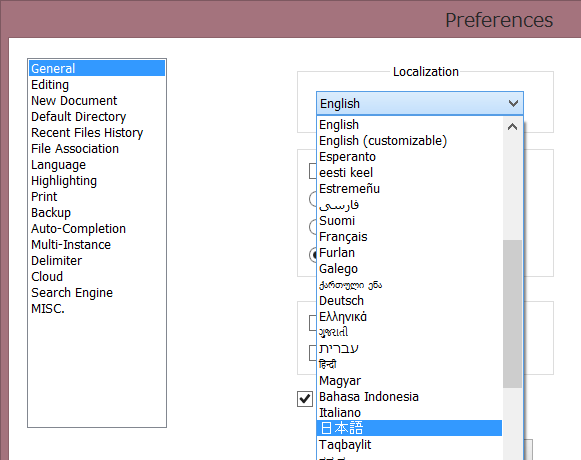Pick the Georgian language entry
This screenshot has width=581, height=460.
410,285
